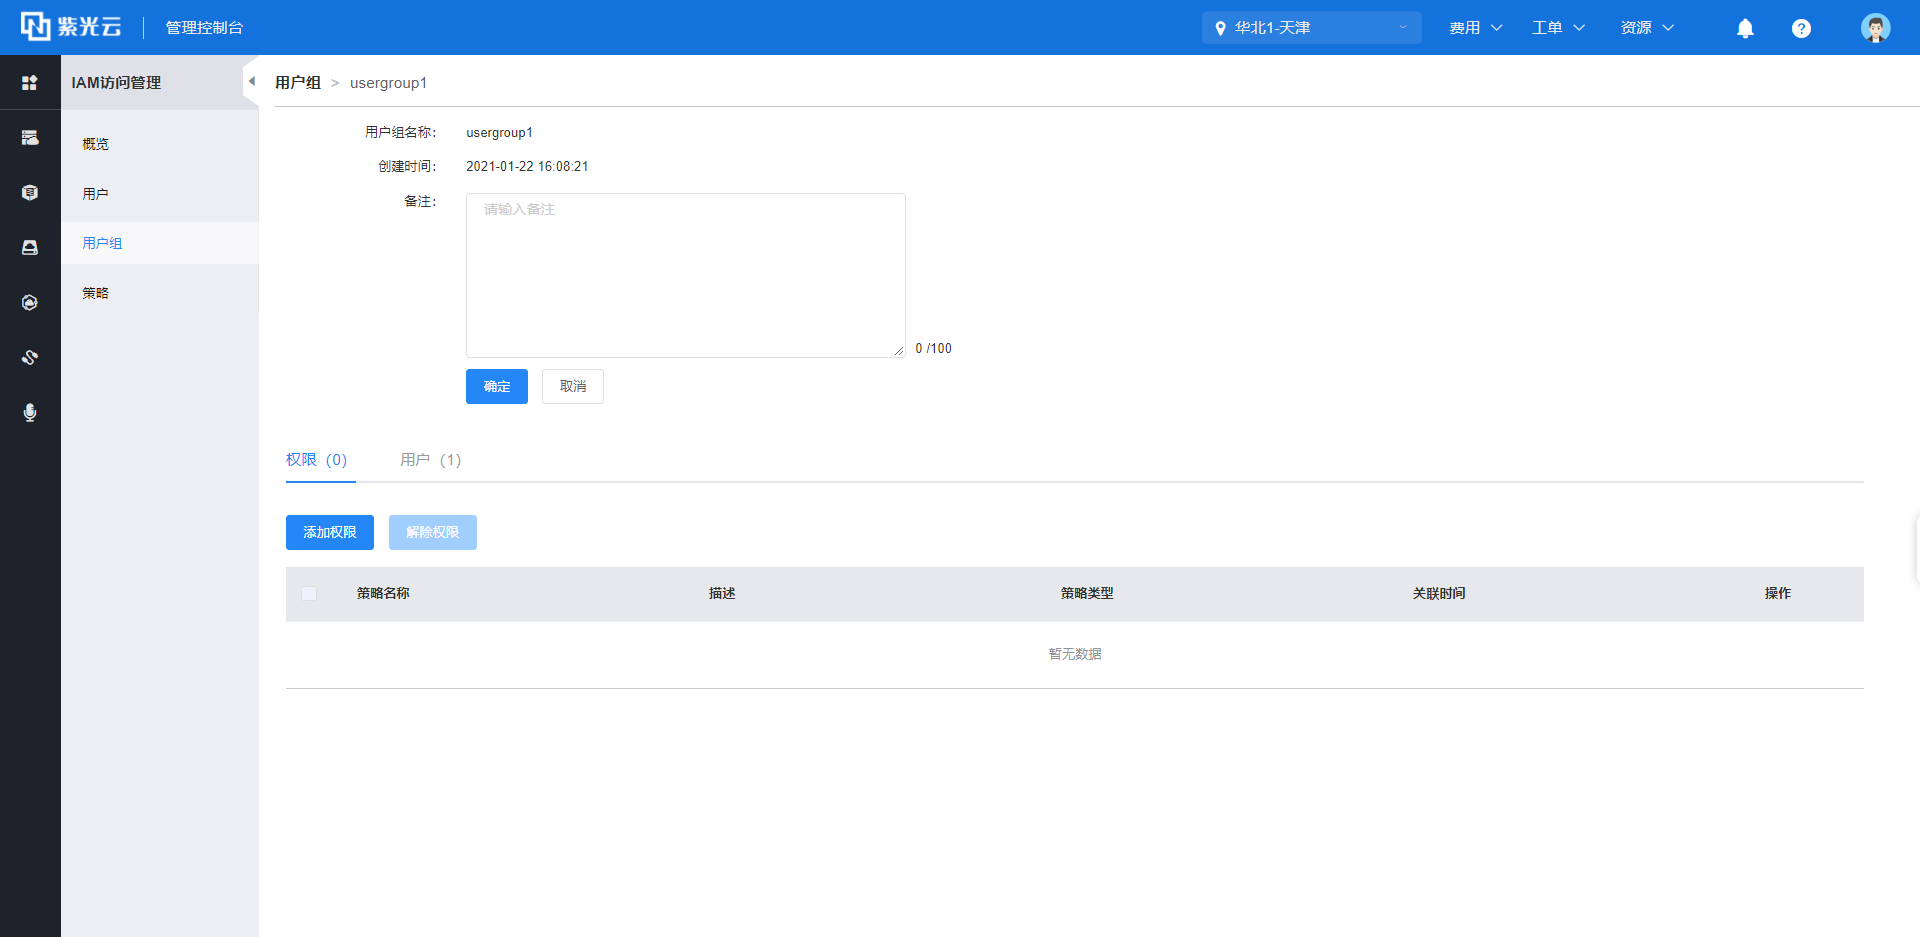1920x937 pixels.
Task: Expand the 费用 dropdown menu
Action: [x=1475, y=28]
